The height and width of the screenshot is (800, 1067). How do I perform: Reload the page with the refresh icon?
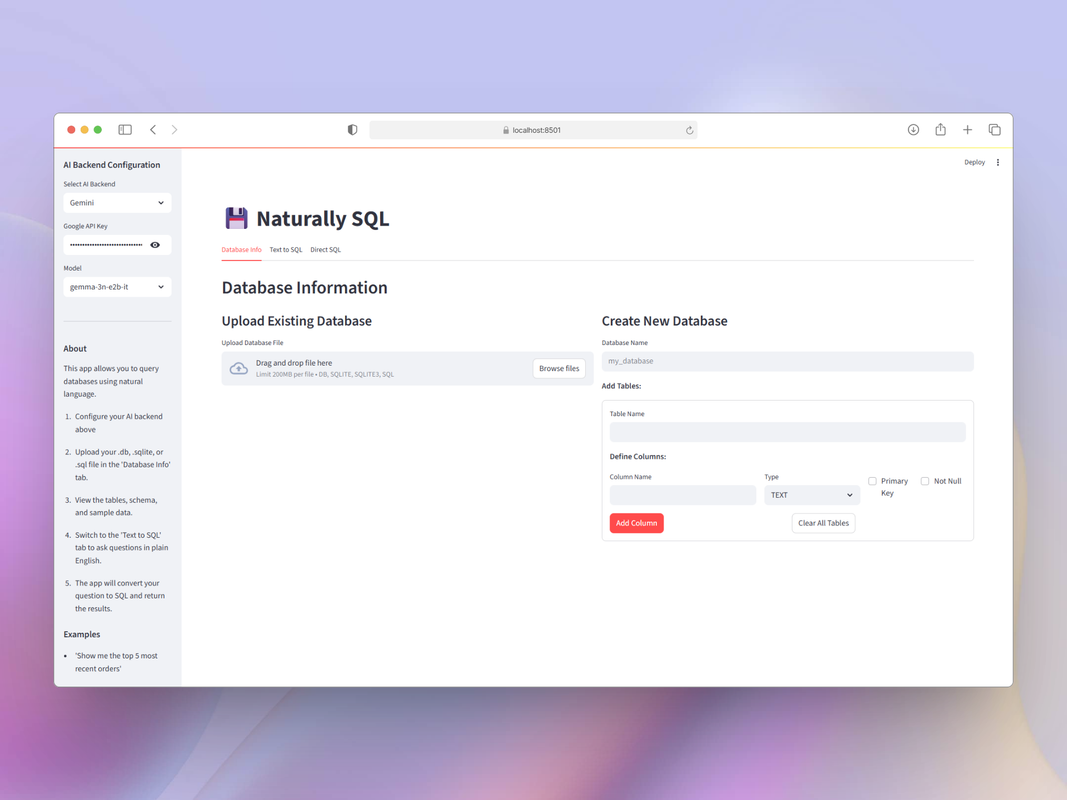click(689, 130)
